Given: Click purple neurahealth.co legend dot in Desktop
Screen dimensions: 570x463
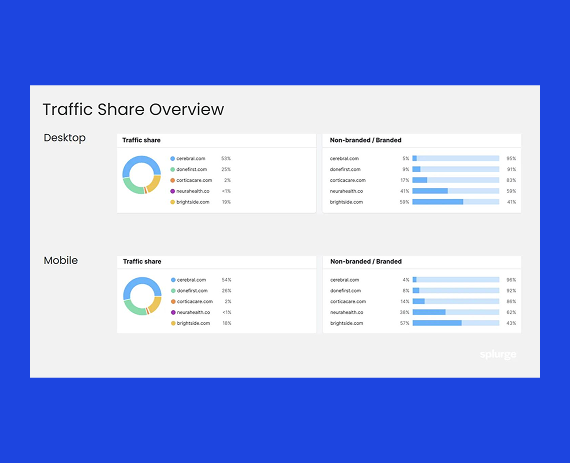Looking at the screenshot, I should coord(173,191).
